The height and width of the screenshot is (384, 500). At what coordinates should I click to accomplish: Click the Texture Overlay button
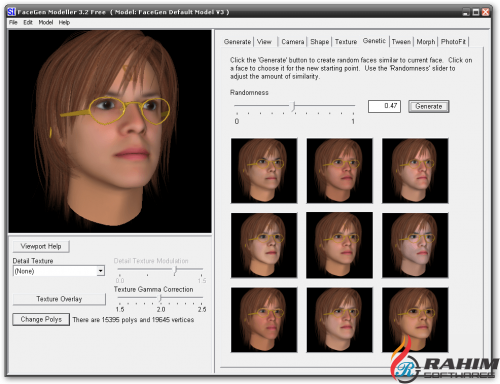(59, 299)
